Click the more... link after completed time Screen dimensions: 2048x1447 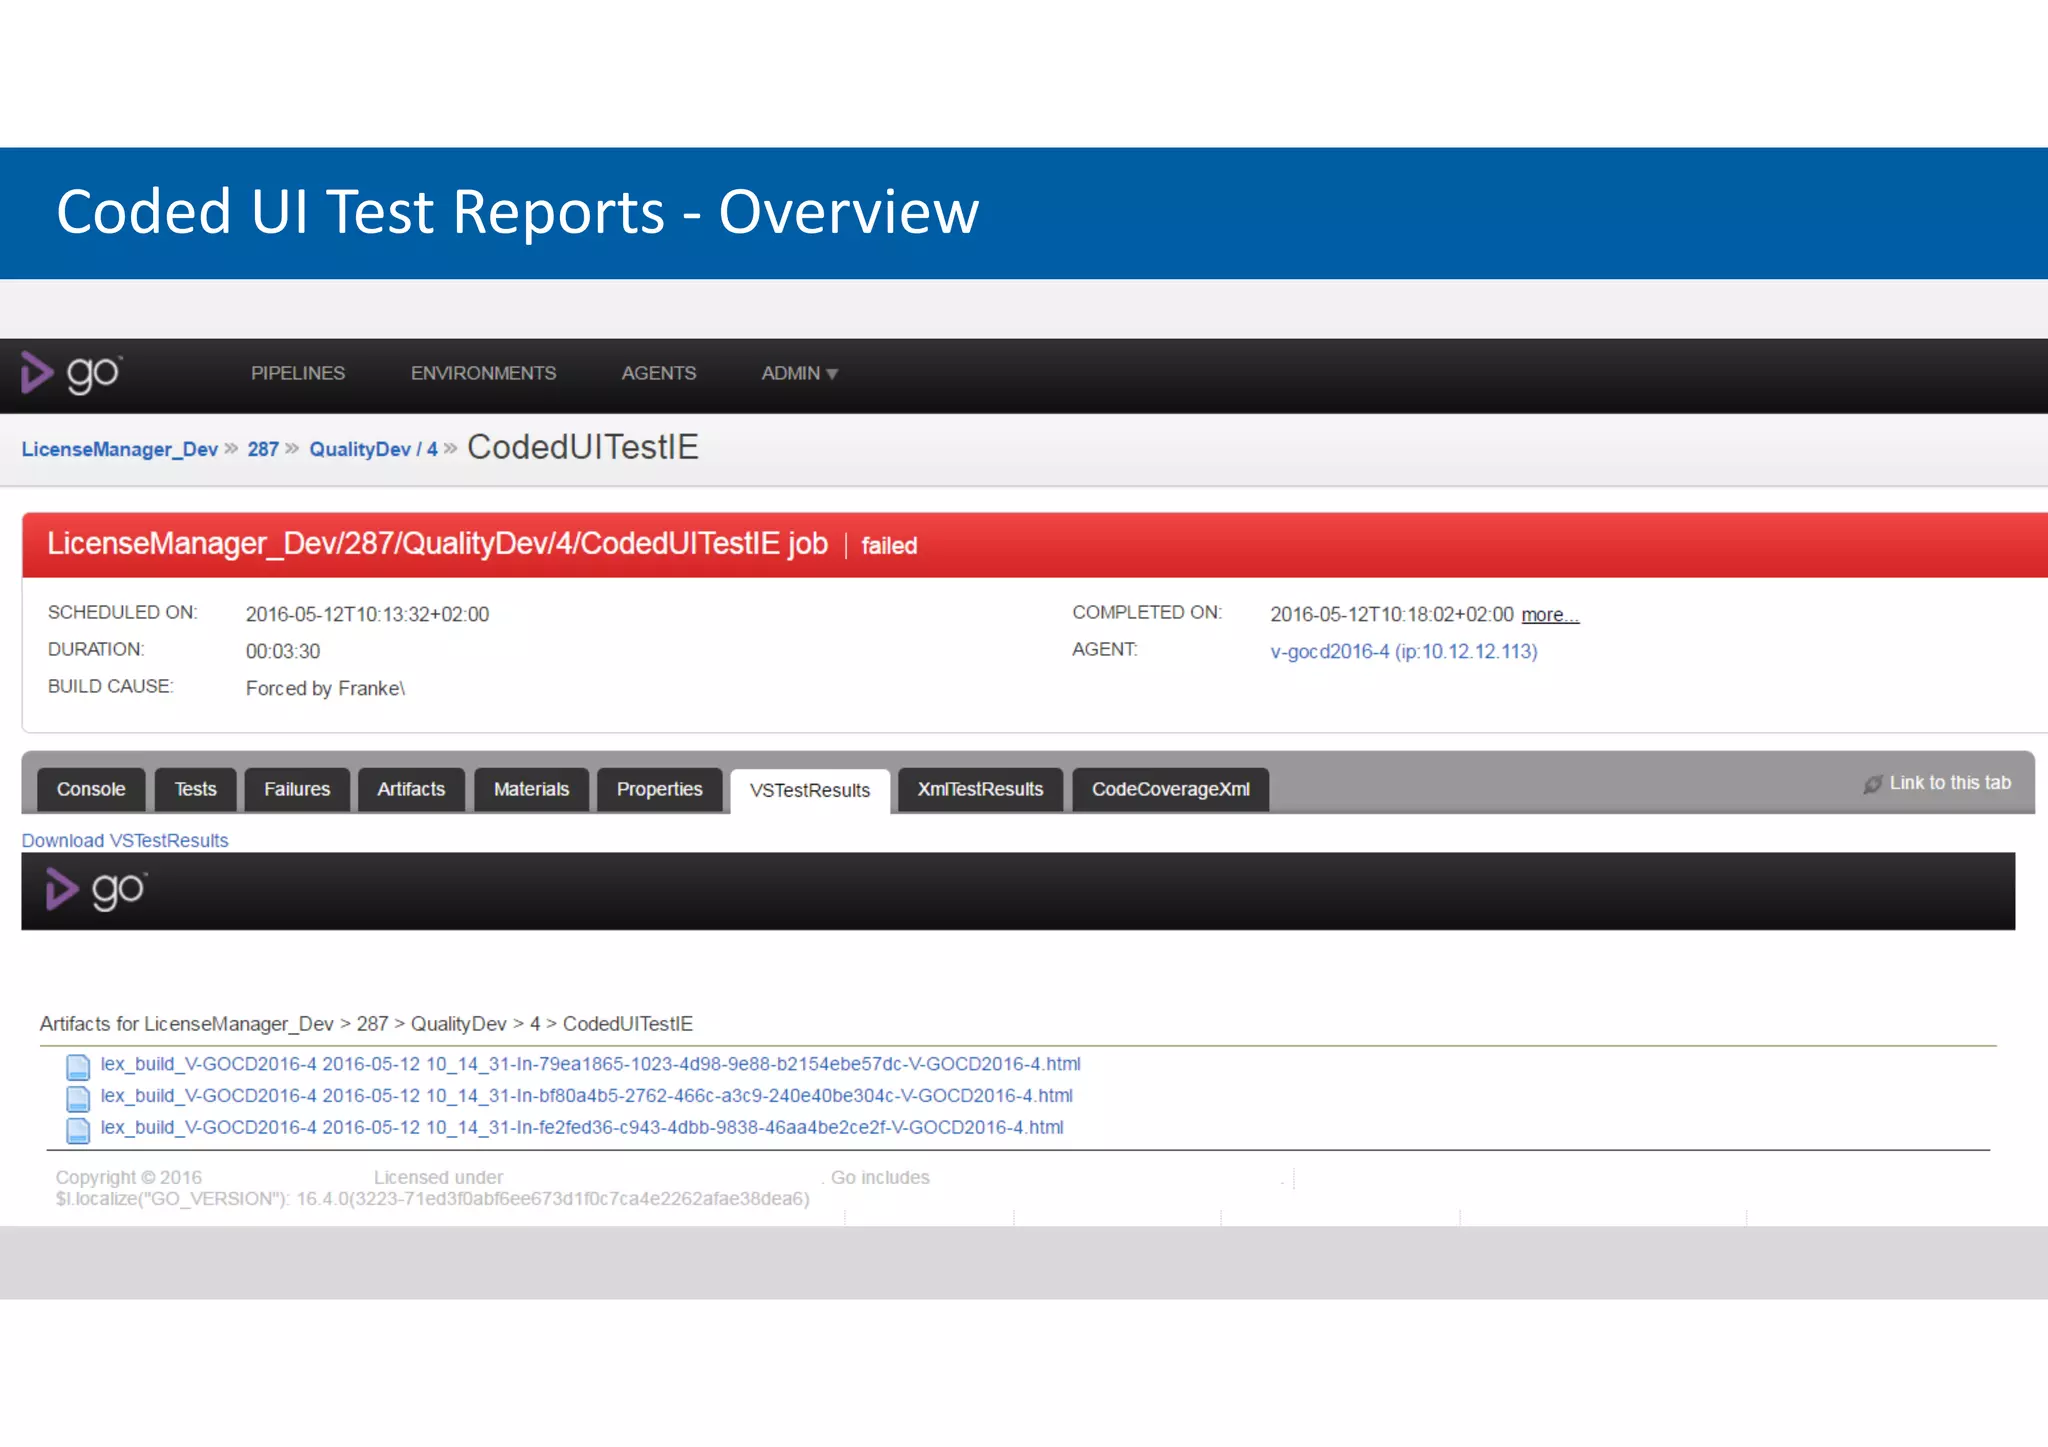pyautogui.click(x=1550, y=615)
